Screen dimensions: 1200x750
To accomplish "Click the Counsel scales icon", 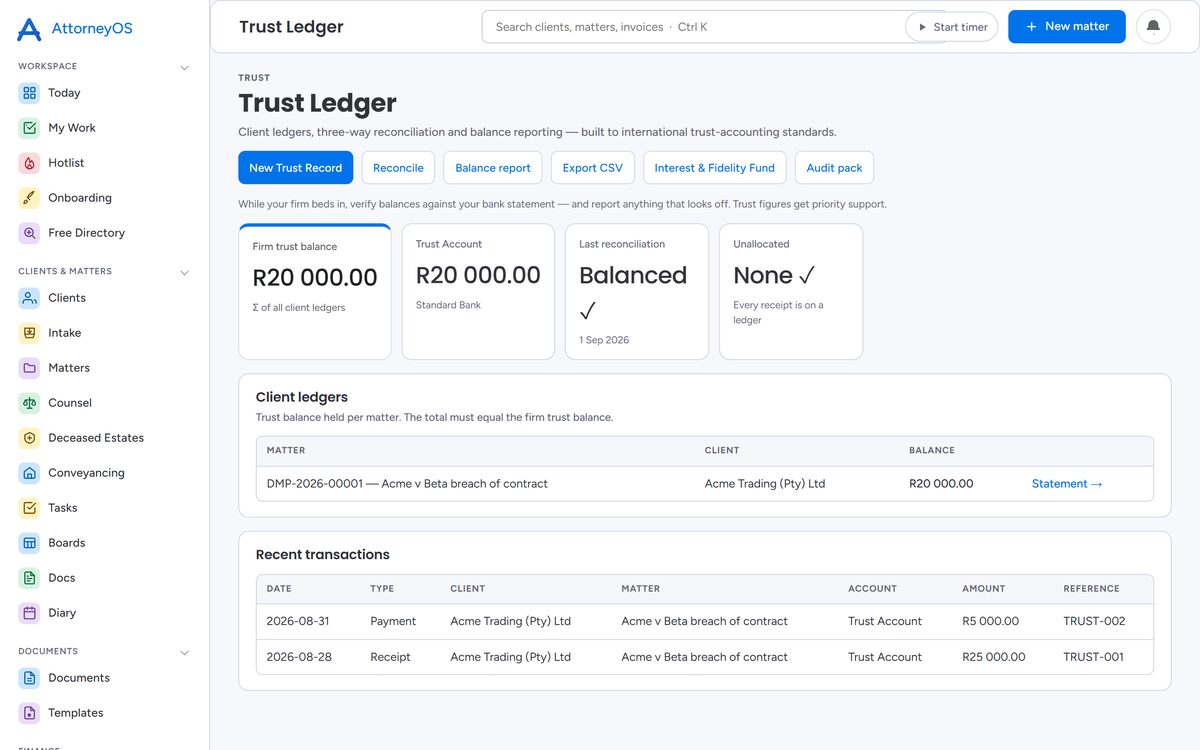I will (29, 403).
